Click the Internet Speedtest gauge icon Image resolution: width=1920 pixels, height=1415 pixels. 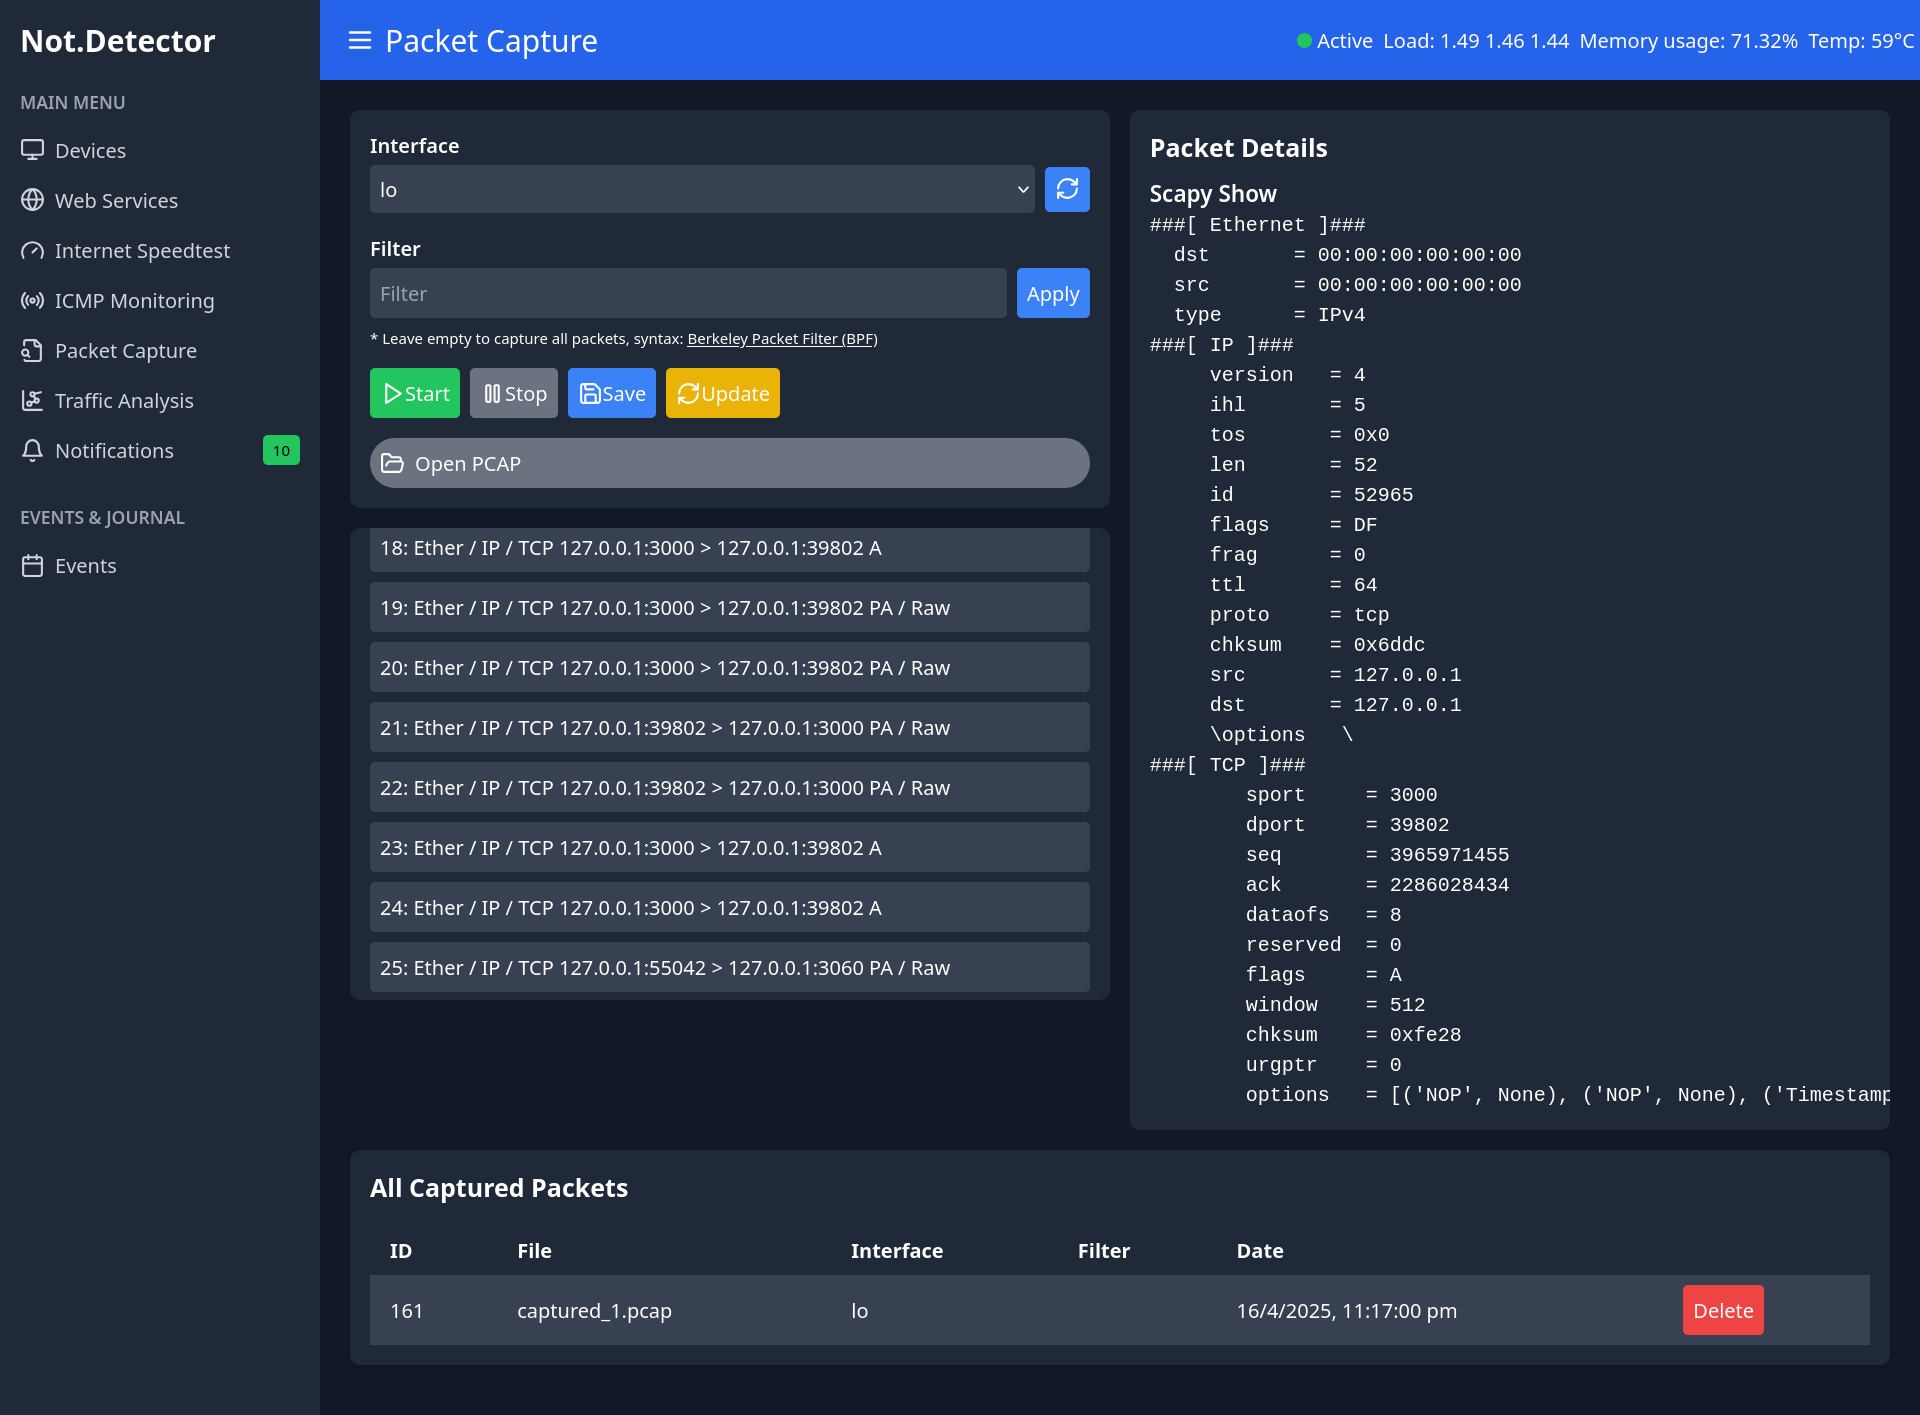pos(33,250)
